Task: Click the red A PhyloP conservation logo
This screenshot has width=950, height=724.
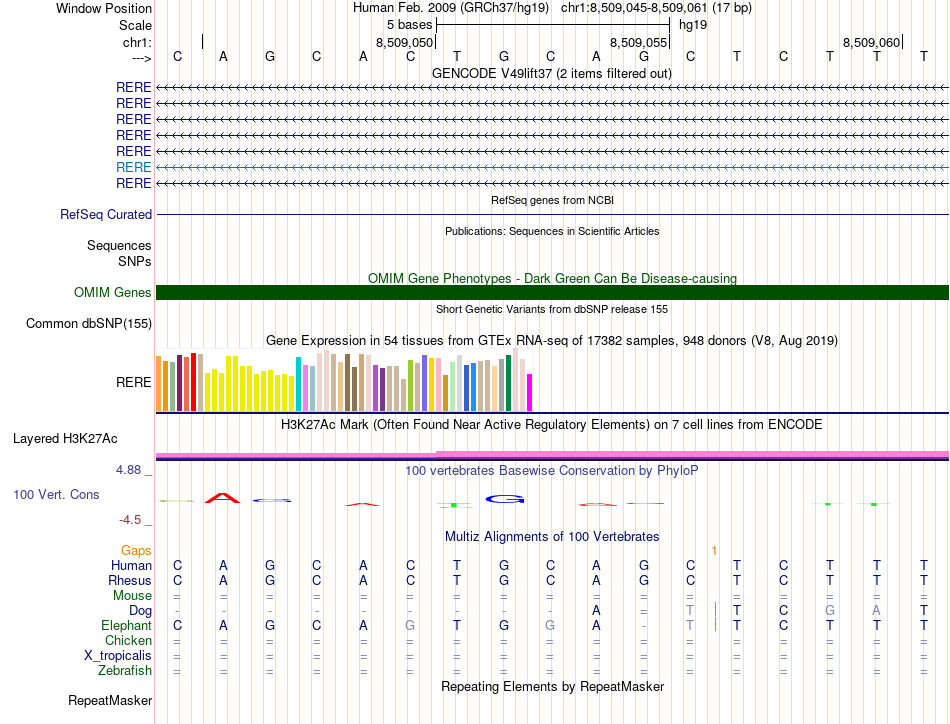Action: pyautogui.click(x=222, y=499)
